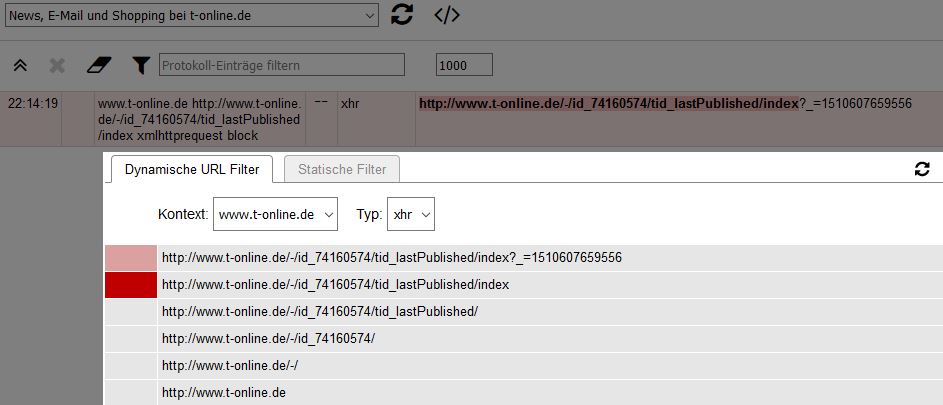
Task: Click the bold blocked URL in the log row
Action: (x=609, y=104)
